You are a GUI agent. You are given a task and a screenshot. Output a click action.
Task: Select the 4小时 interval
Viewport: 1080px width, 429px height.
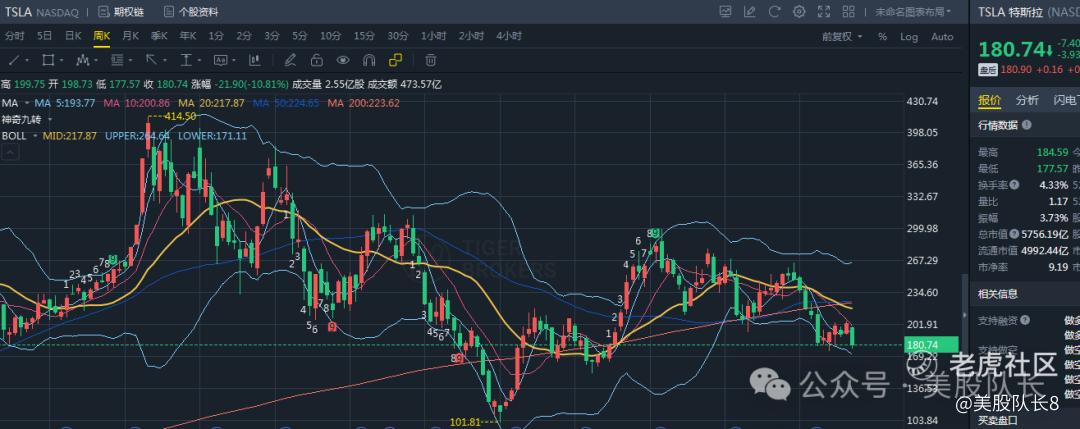[x=509, y=36]
